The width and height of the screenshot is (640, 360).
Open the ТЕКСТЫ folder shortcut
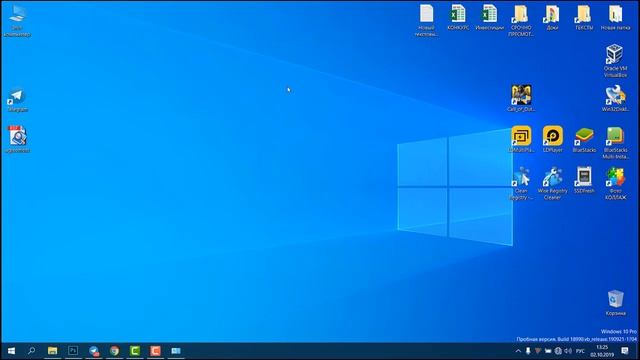[584, 17]
